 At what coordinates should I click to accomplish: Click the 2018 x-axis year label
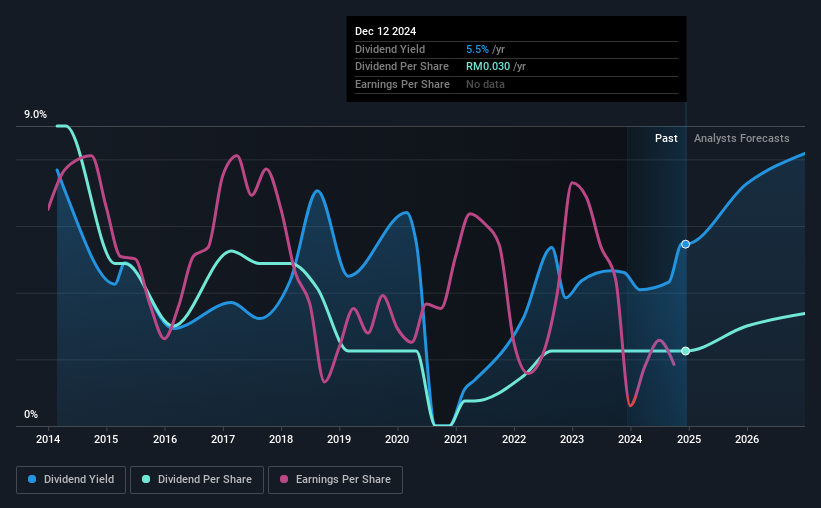tap(281, 439)
